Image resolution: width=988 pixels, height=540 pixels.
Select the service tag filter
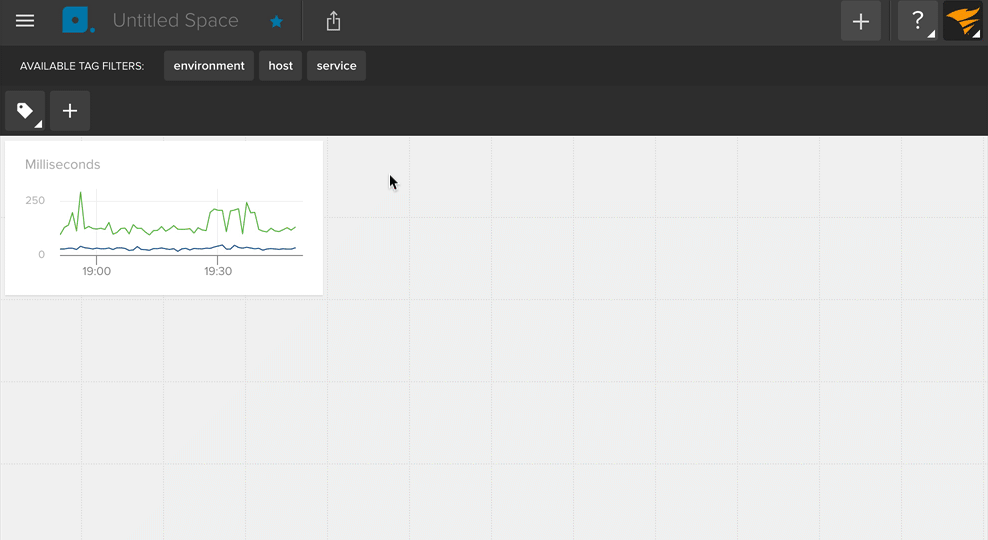click(337, 66)
